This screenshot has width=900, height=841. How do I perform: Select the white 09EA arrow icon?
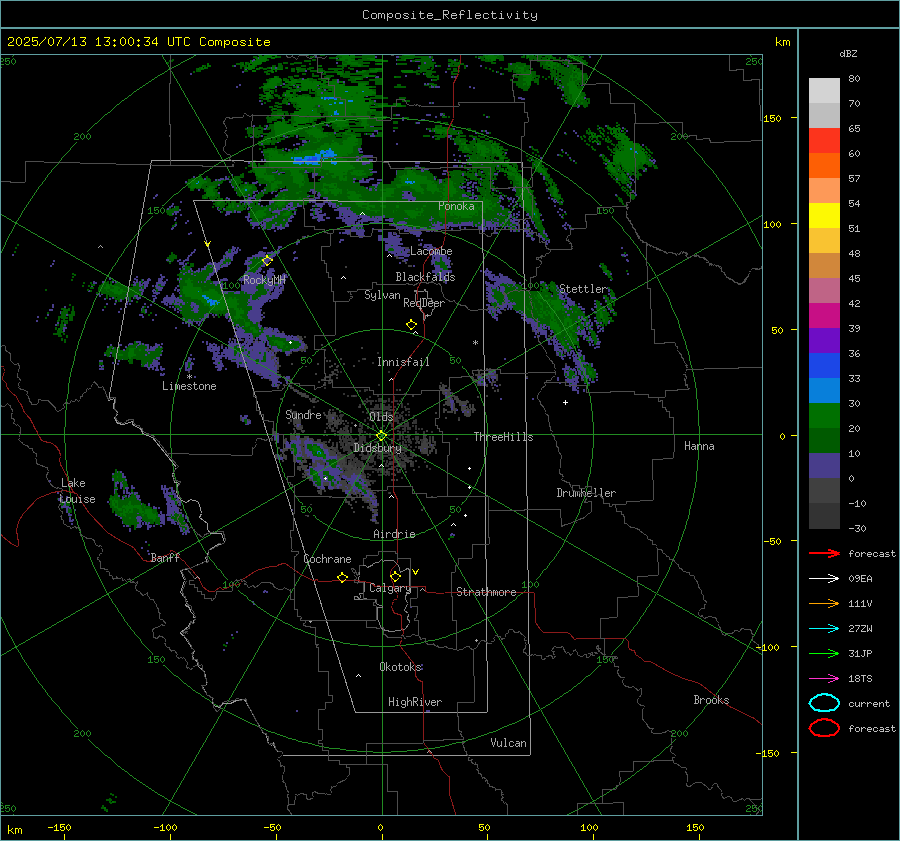(x=824, y=578)
